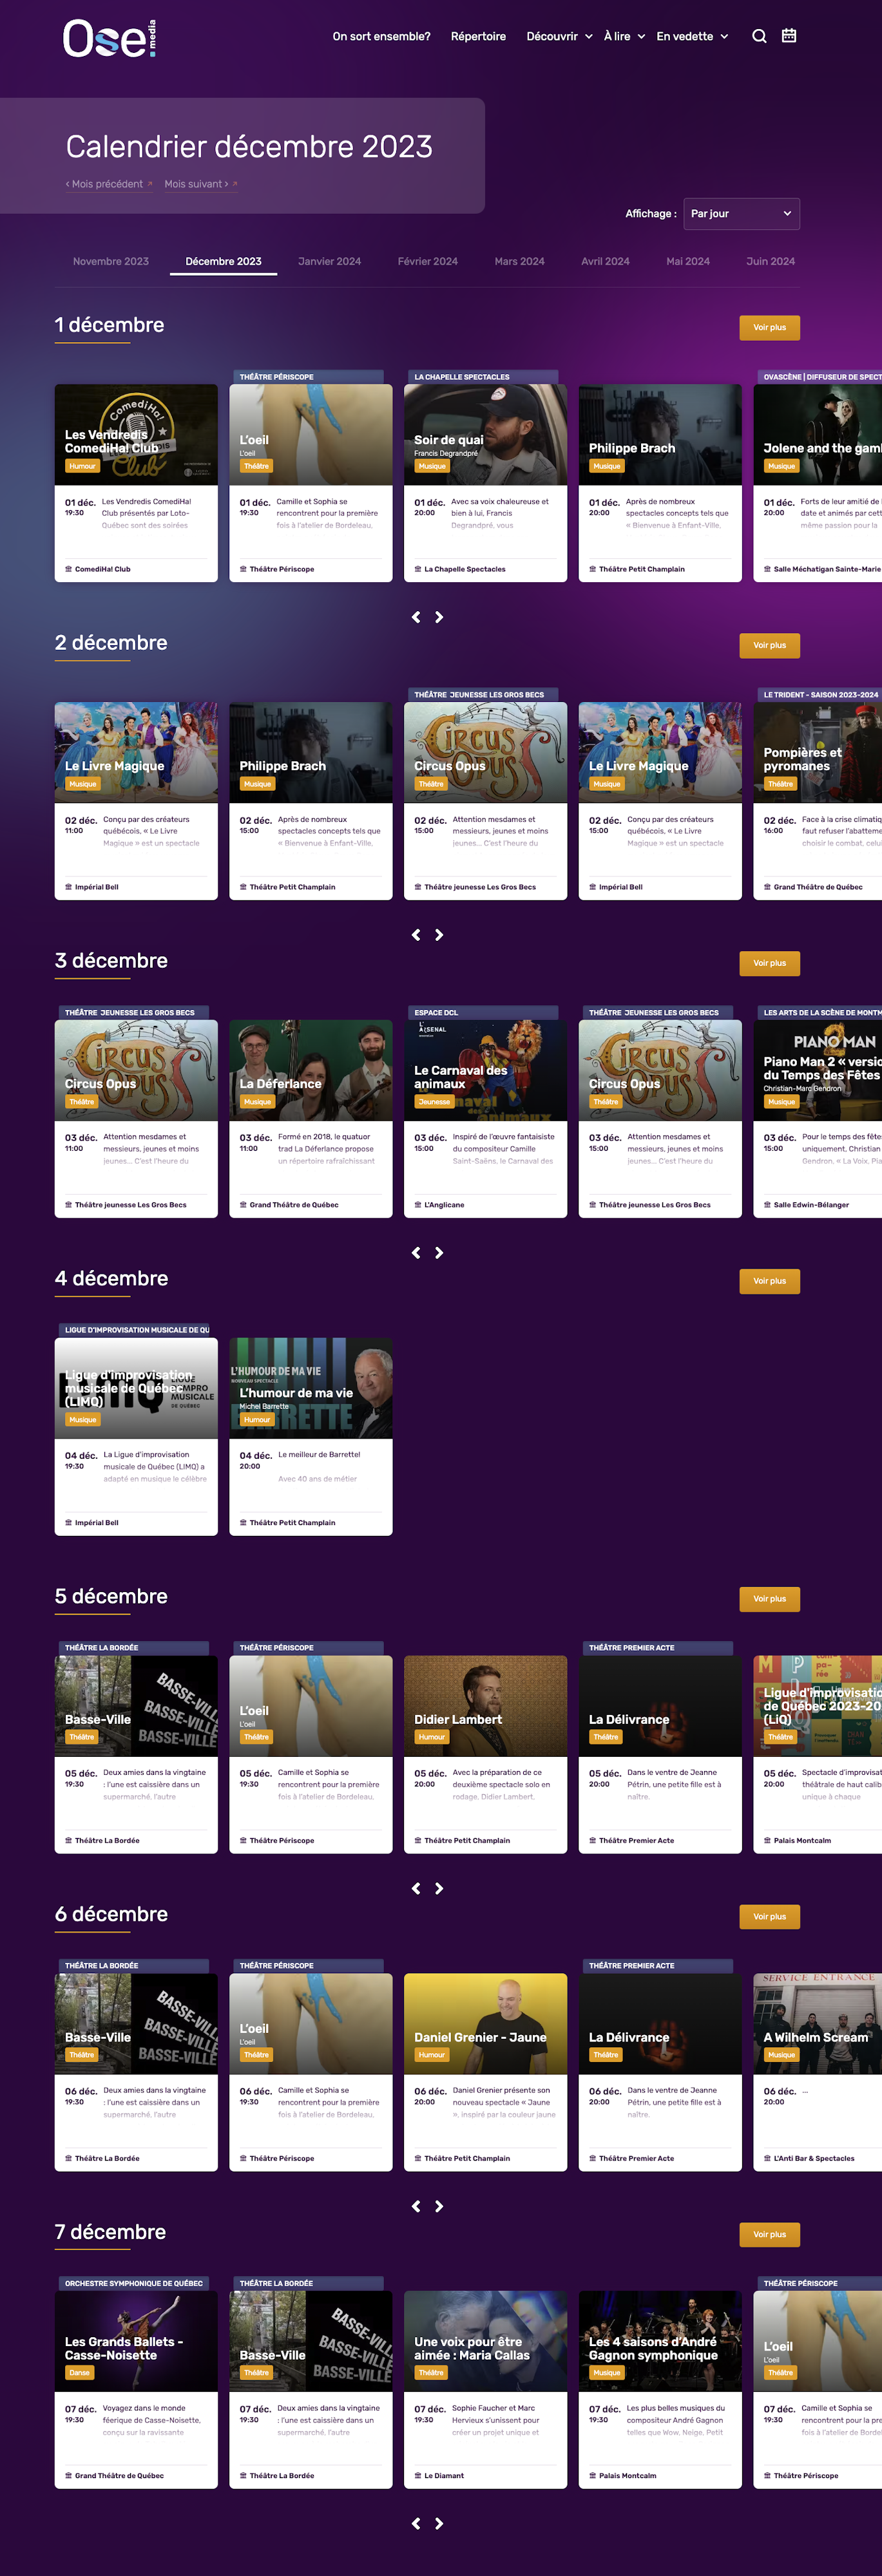Advance the 7 décembre carousel right arrow
882x2576 pixels.
click(x=439, y=2524)
